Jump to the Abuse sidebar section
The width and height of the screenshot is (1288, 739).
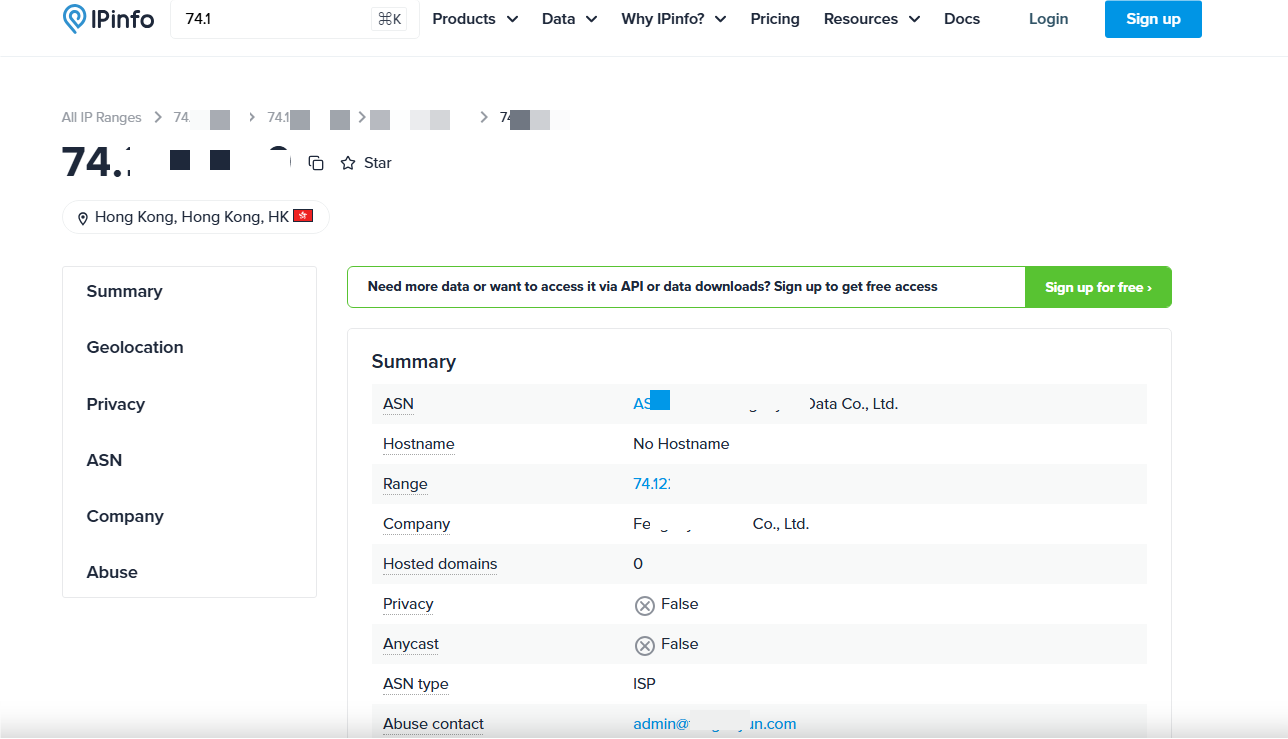click(112, 572)
